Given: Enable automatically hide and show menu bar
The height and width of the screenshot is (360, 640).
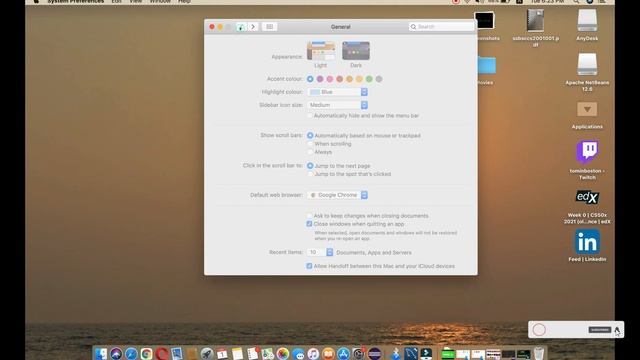Looking at the screenshot, I should [x=310, y=116].
